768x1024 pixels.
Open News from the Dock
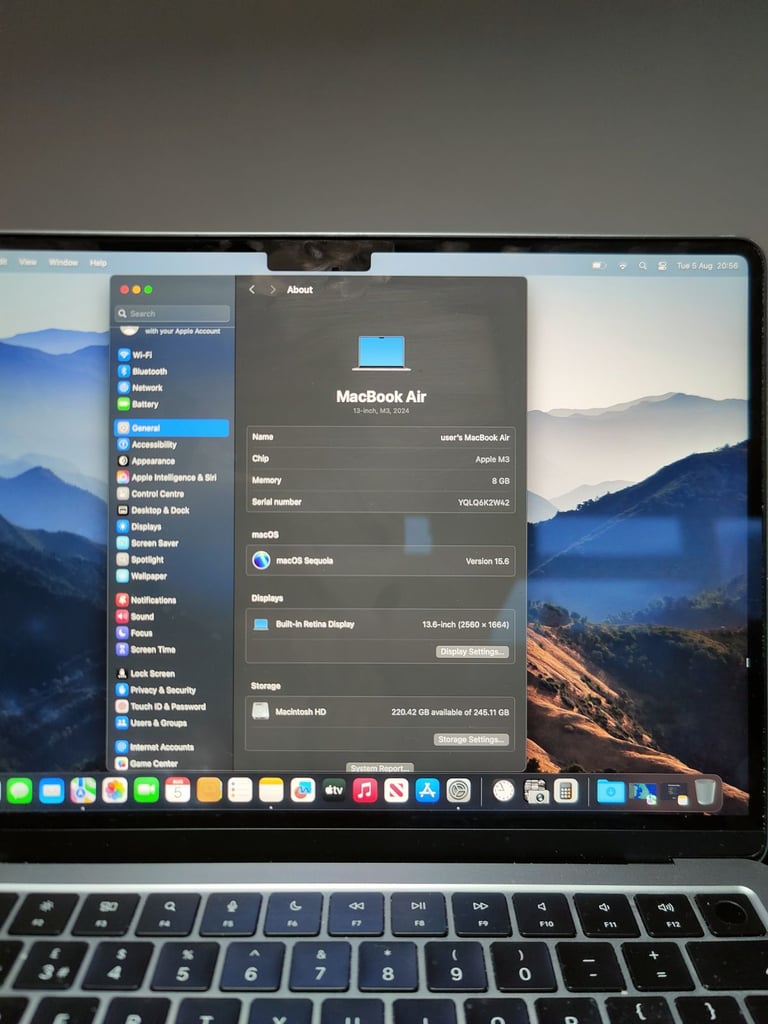[x=396, y=790]
